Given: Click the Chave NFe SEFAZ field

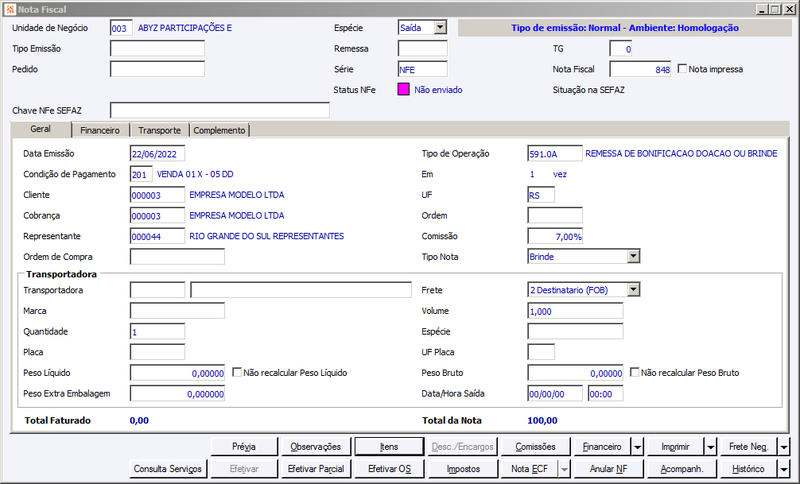Looking at the screenshot, I should tap(220, 110).
